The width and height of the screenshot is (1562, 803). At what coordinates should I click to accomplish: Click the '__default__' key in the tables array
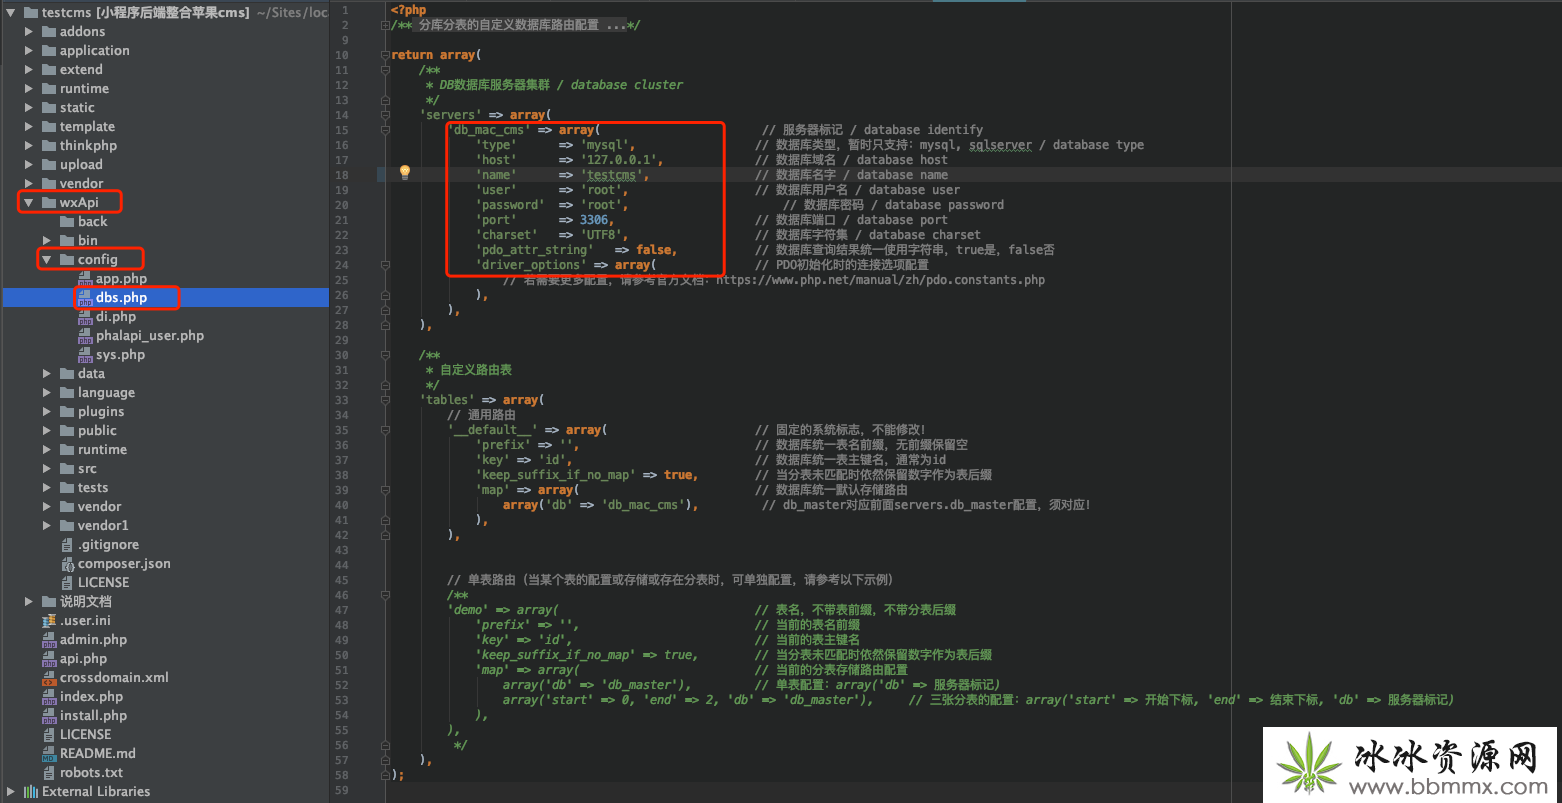[492, 430]
